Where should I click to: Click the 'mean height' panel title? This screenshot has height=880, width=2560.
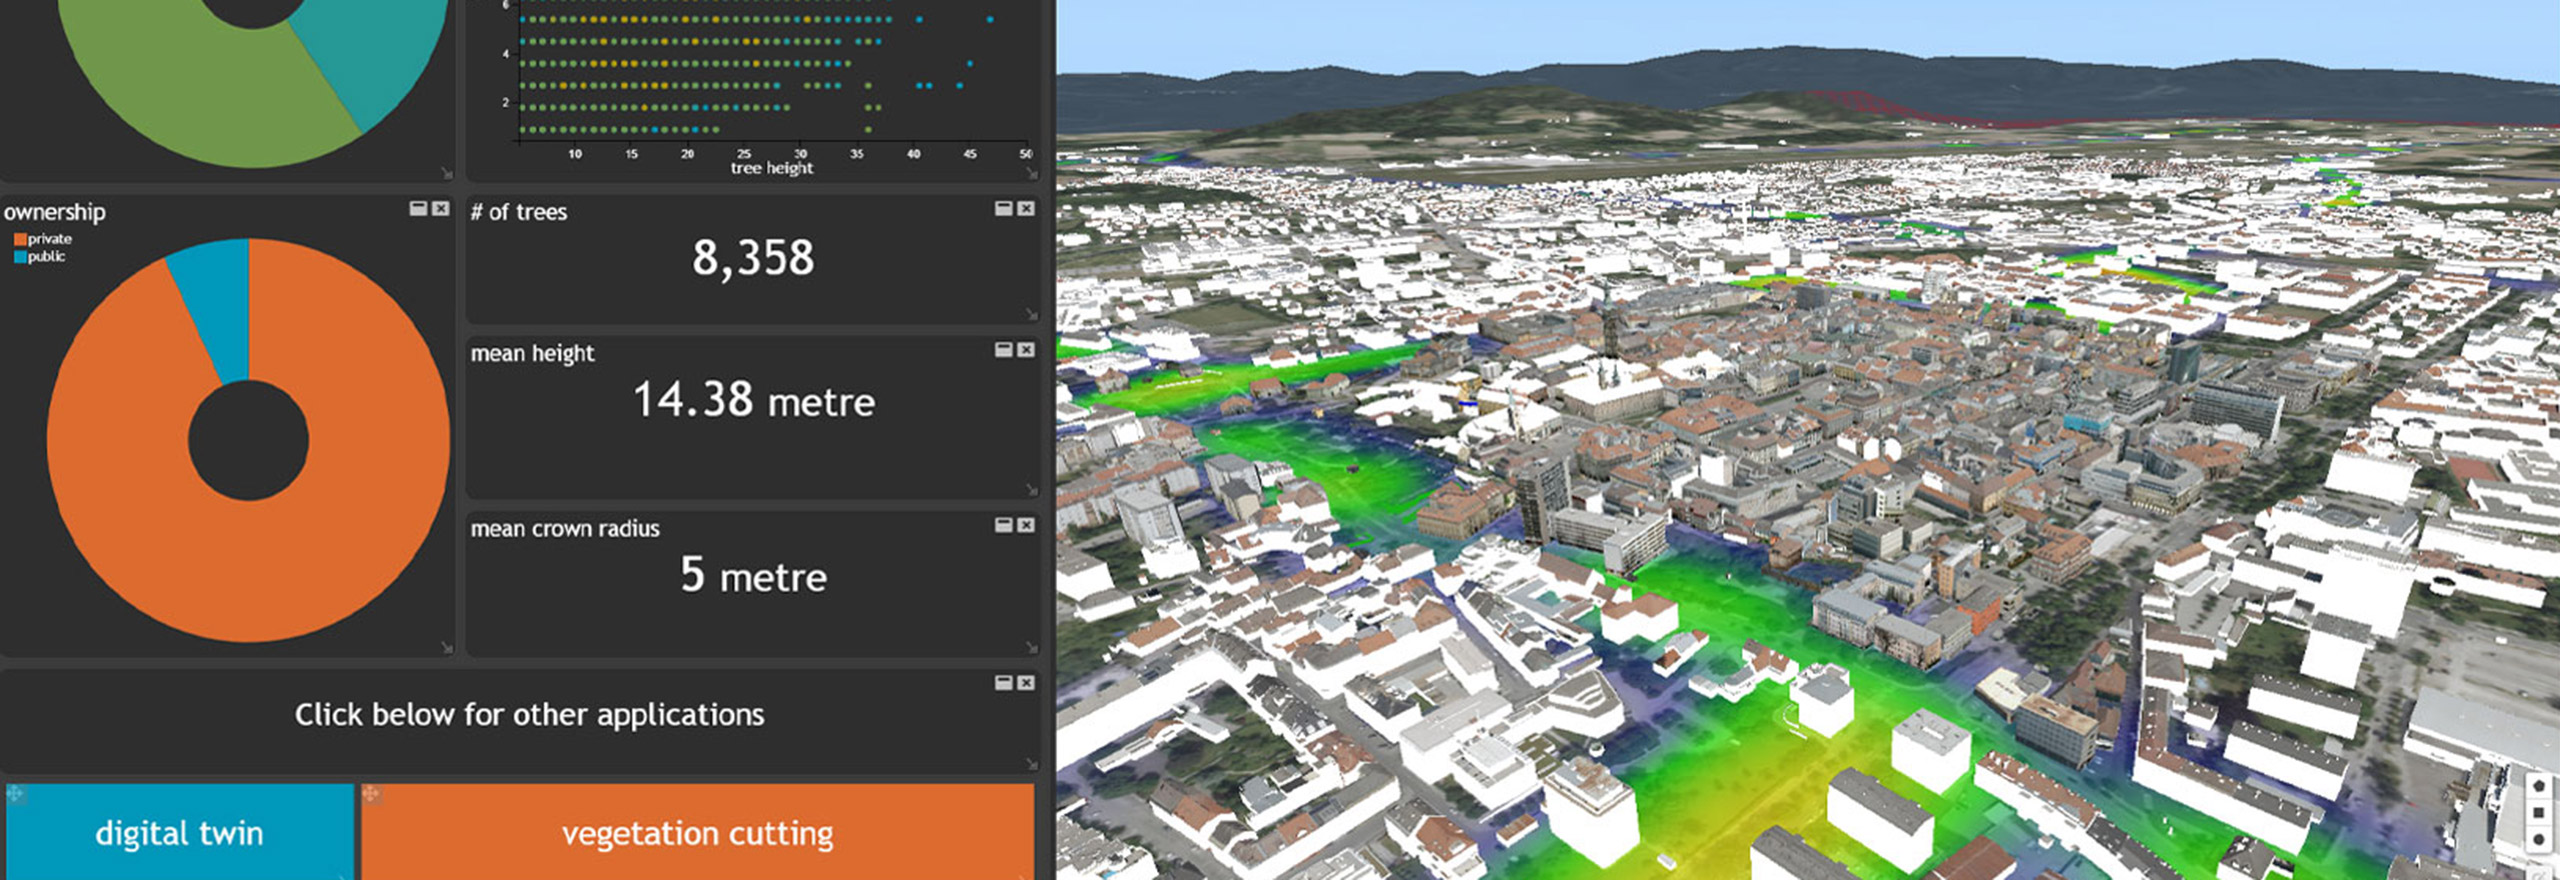[x=532, y=354]
